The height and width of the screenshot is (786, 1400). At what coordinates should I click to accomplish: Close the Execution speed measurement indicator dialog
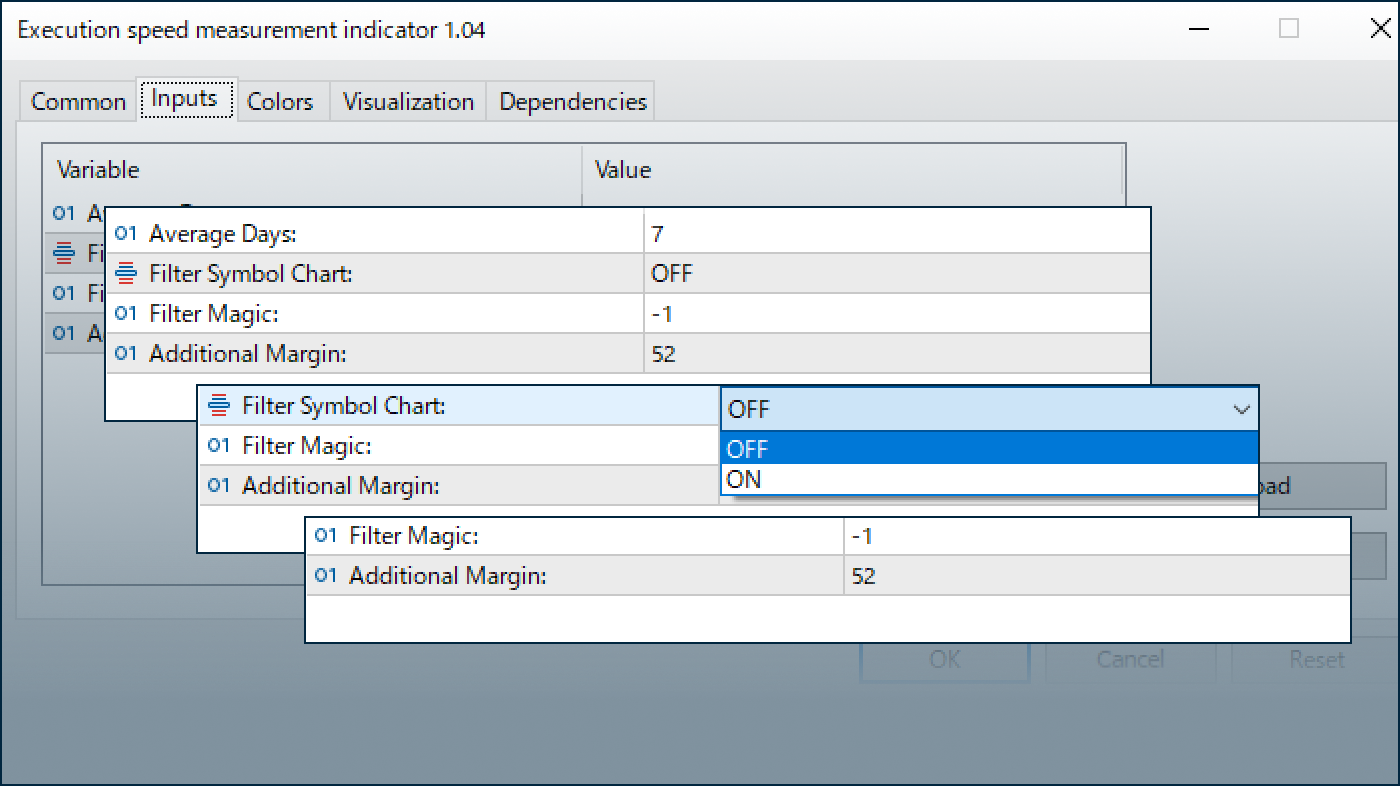pos(1381,29)
